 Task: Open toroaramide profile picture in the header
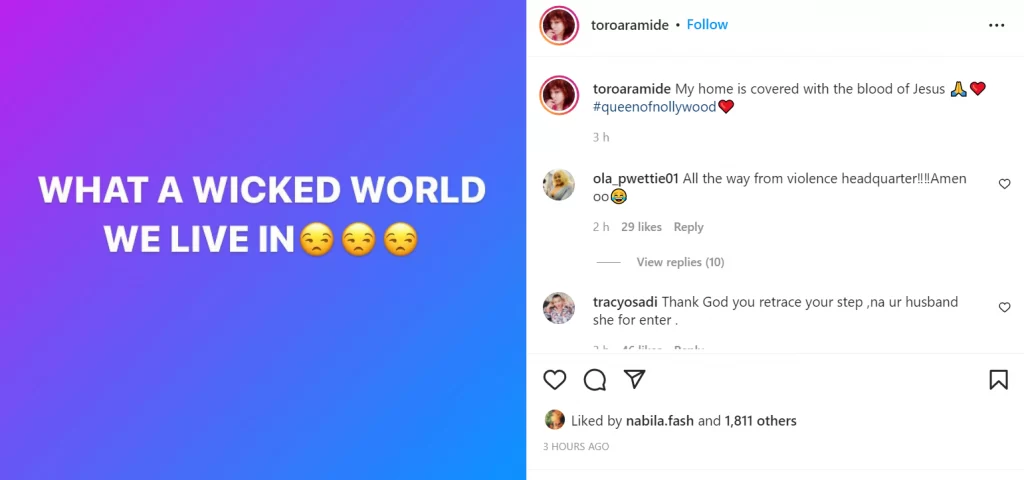tap(559, 25)
